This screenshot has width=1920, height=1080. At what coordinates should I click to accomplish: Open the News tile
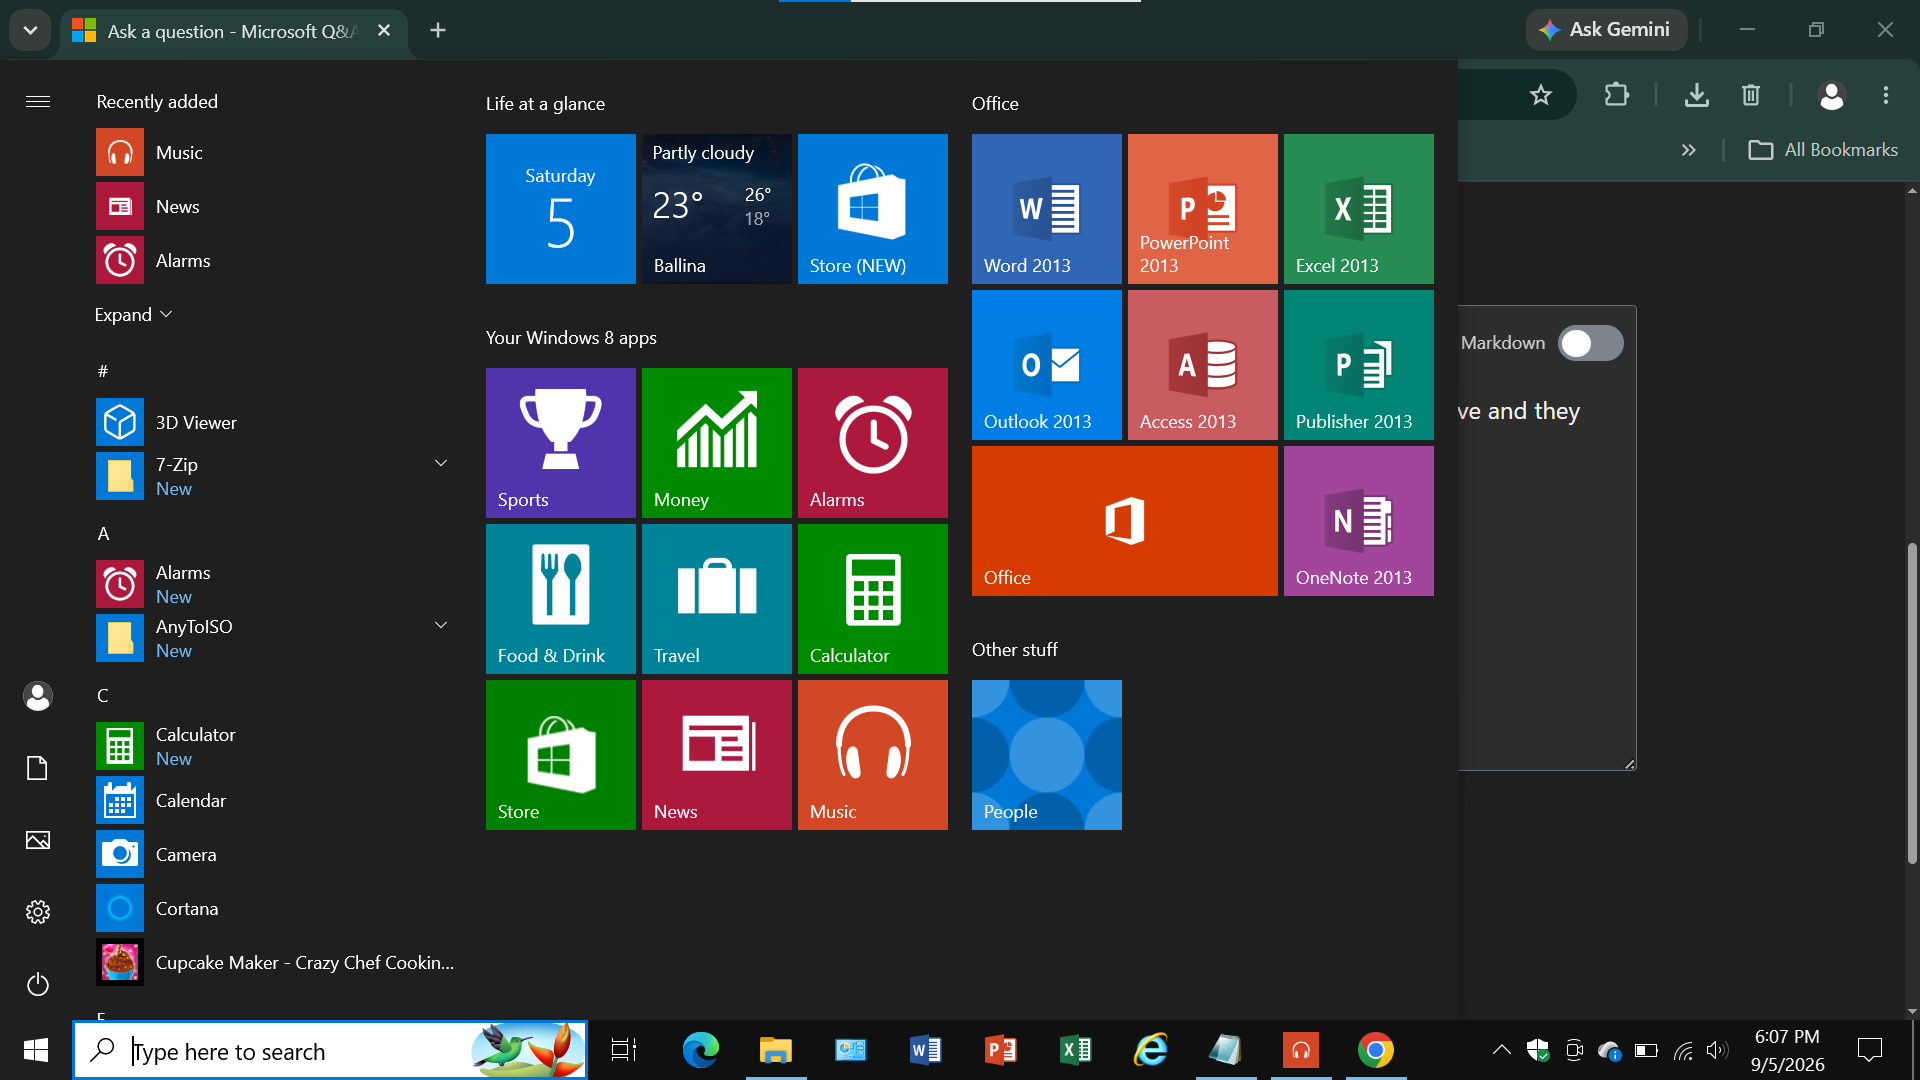click(x=716, y=755)
